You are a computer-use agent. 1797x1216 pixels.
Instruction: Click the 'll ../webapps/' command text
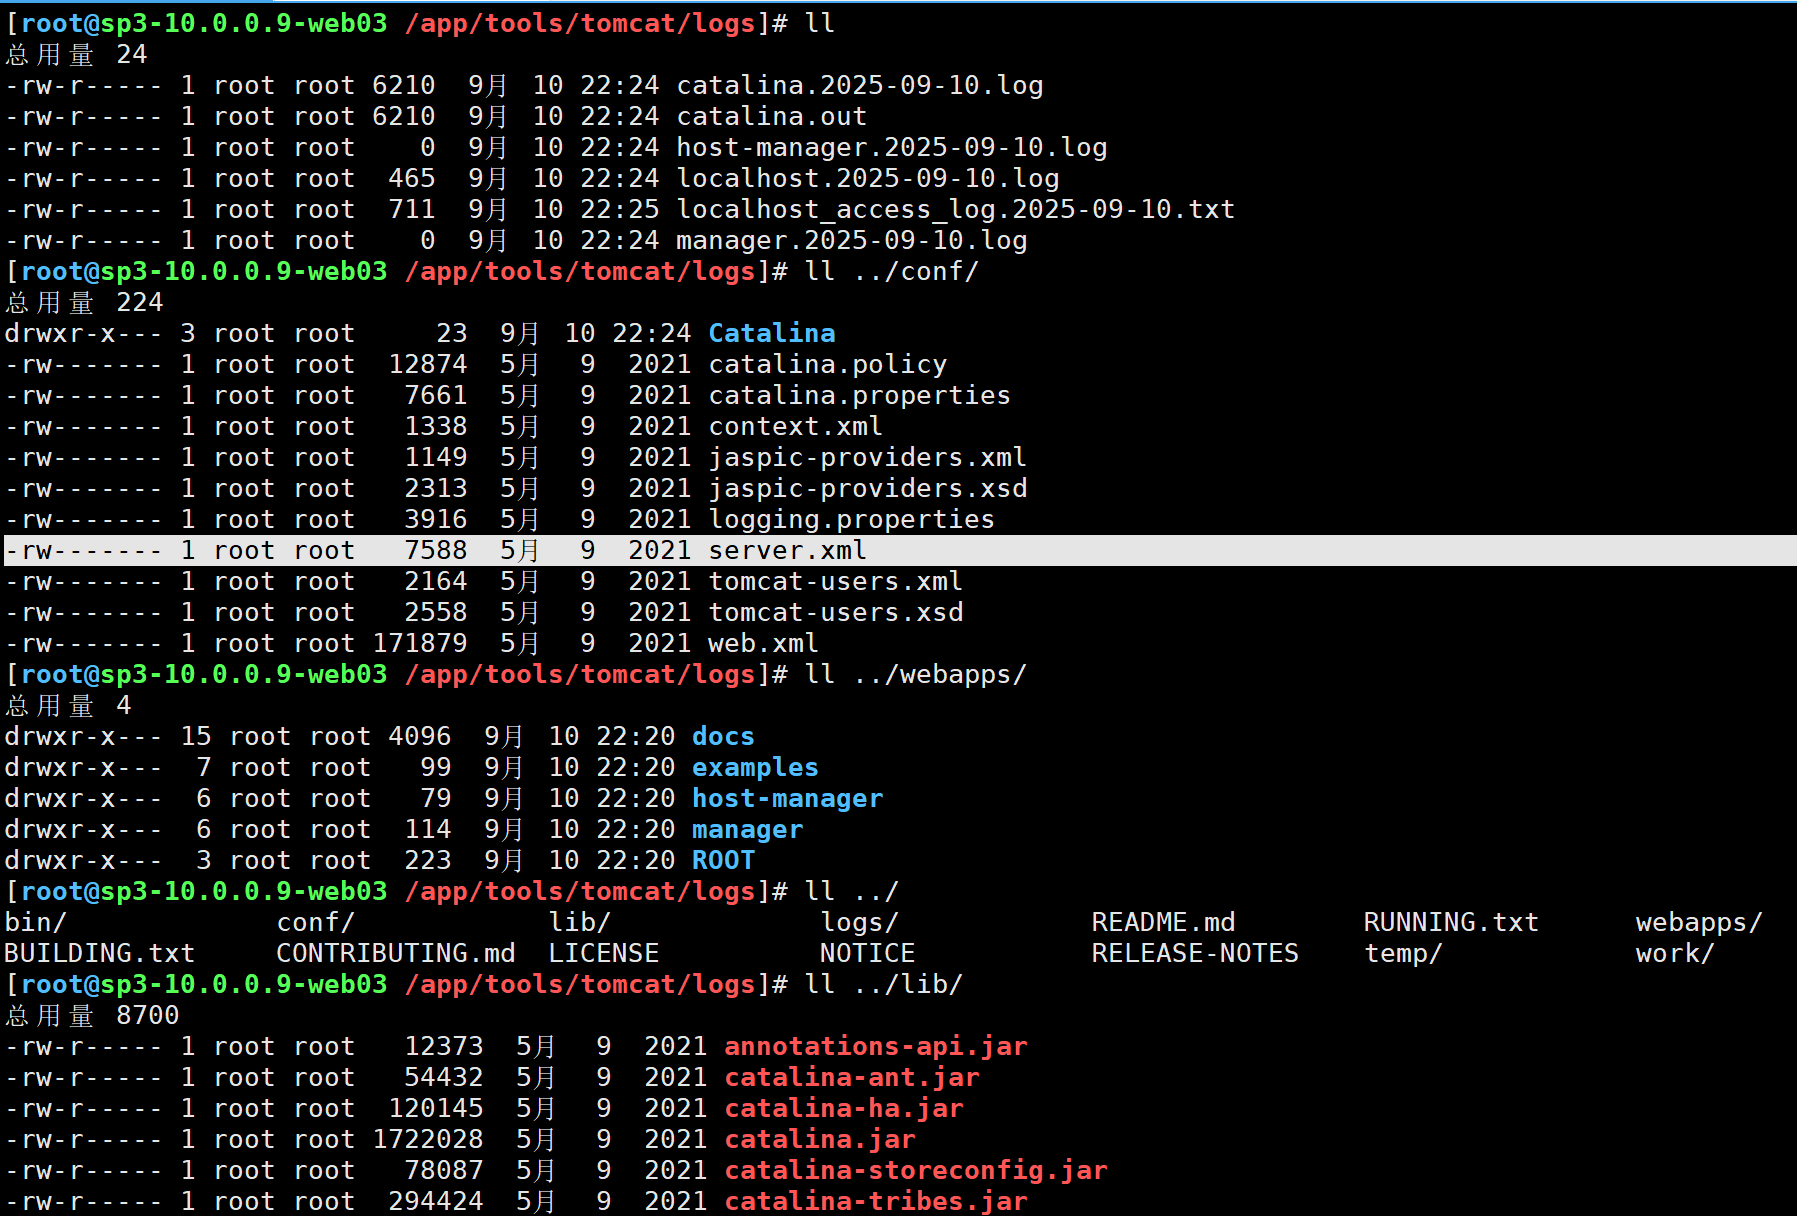tap(916, 674)
